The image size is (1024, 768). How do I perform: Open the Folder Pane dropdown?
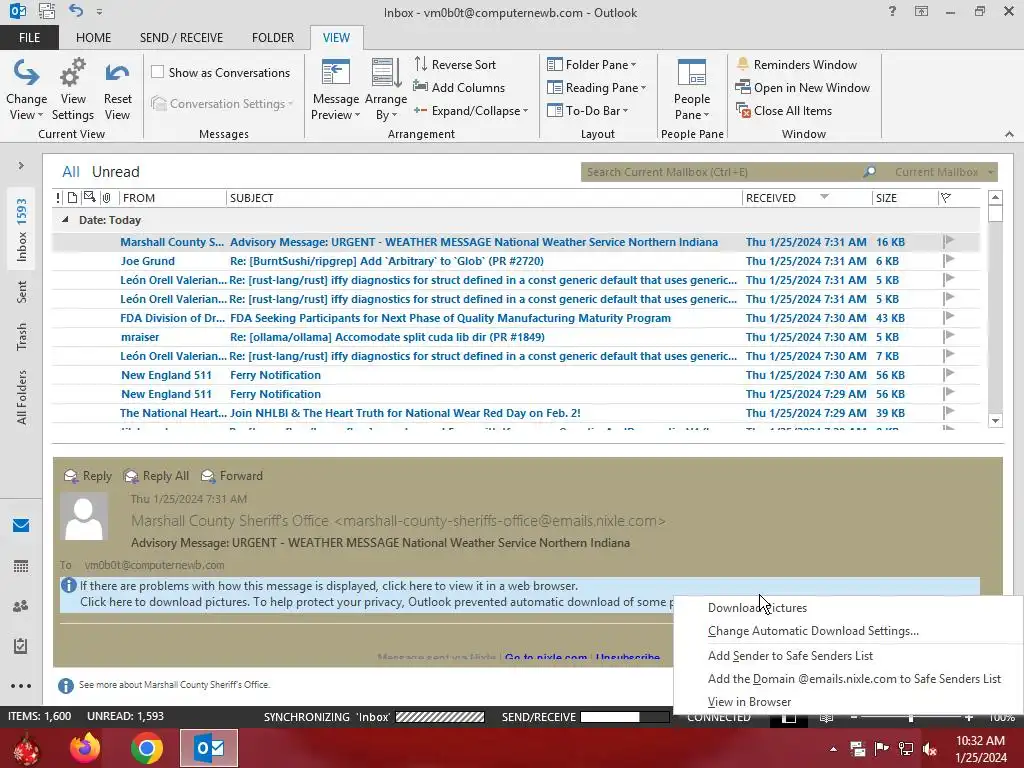coord(592,65)
